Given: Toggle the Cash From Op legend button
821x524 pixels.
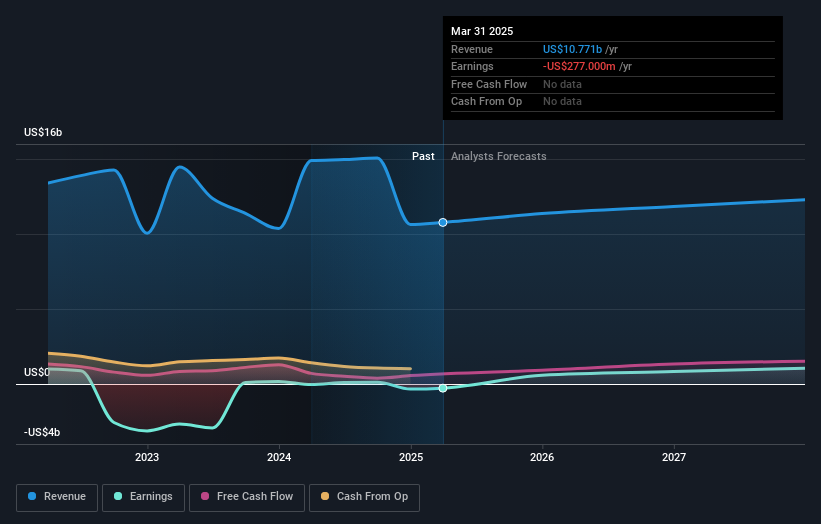Looking at the screenshot, I should point(364,497).
